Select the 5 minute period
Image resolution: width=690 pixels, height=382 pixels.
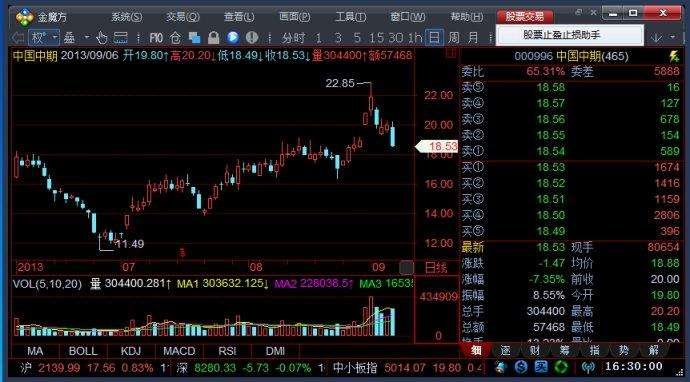(357, 38)
